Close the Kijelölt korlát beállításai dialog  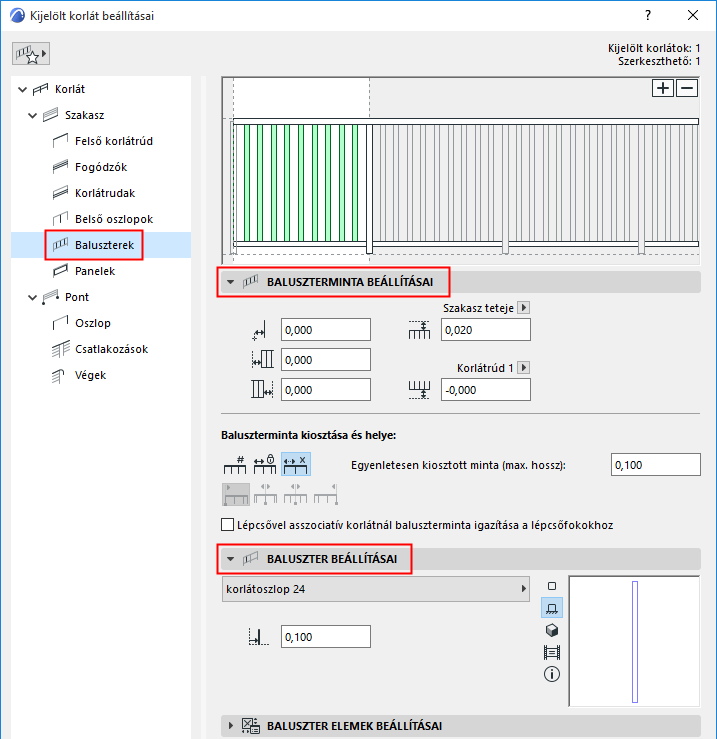pyautogui.click(x=692, y=15)
